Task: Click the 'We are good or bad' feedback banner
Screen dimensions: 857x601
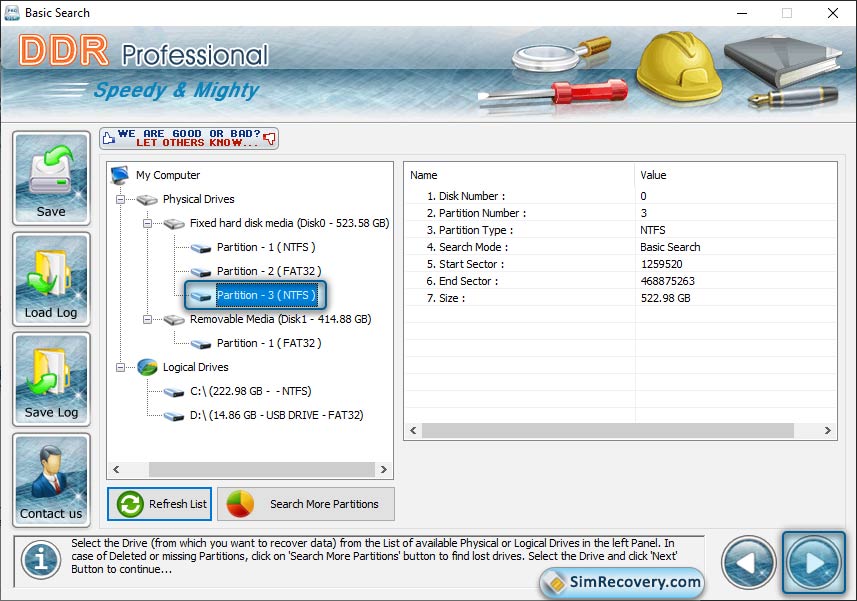Action: [x=189, y=138]
